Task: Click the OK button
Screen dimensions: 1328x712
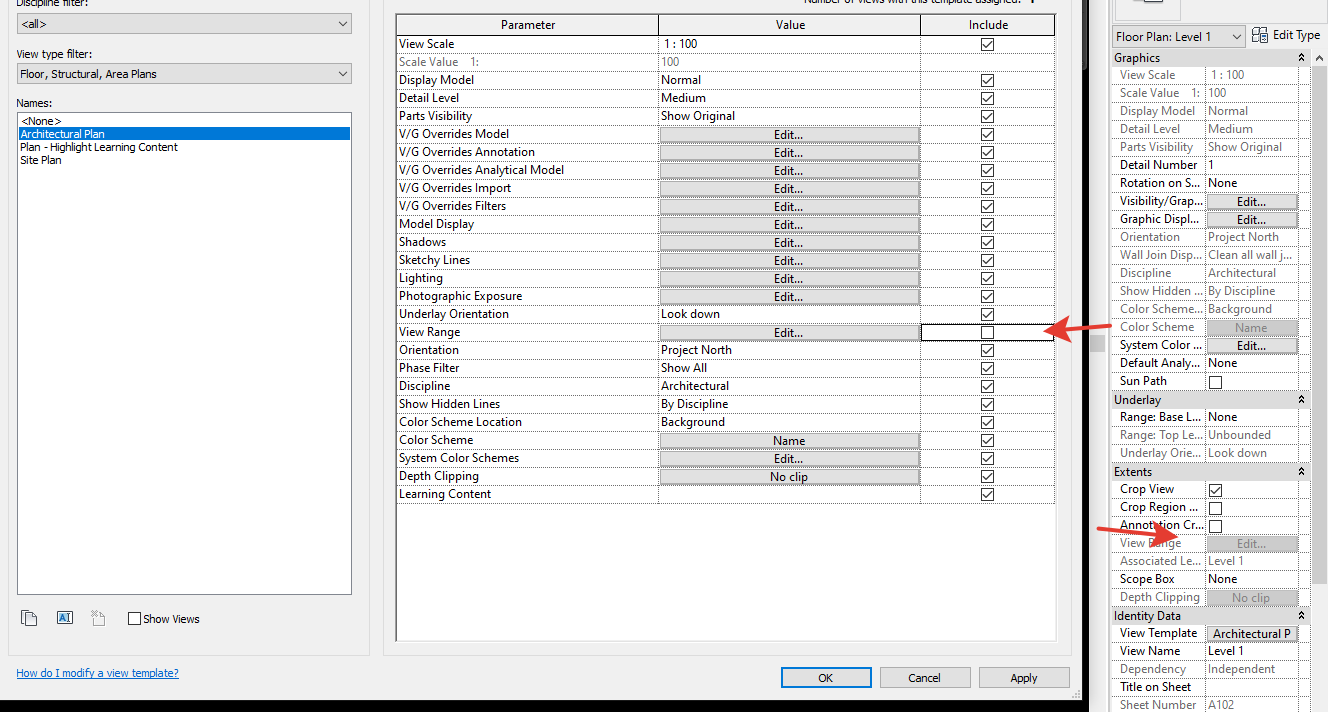Action: [x=825, y=677]
